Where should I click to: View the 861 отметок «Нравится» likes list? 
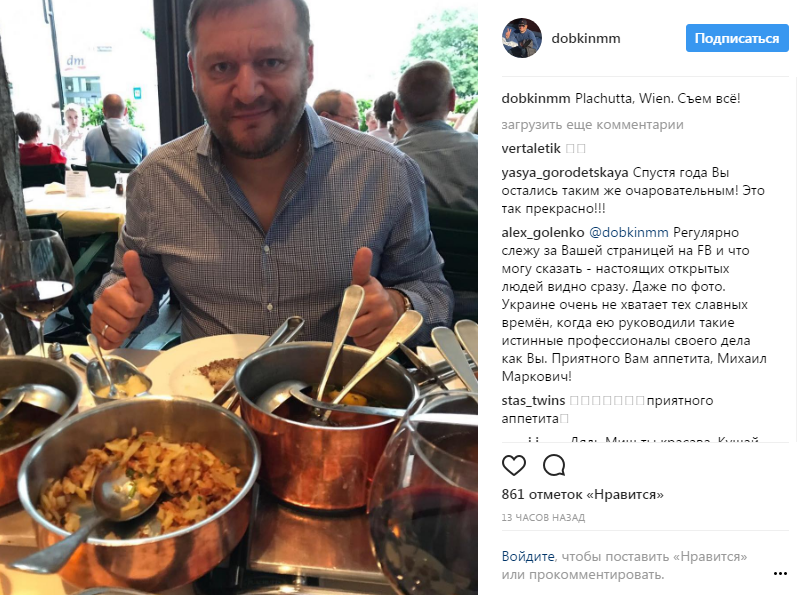[x=583, y=494]
